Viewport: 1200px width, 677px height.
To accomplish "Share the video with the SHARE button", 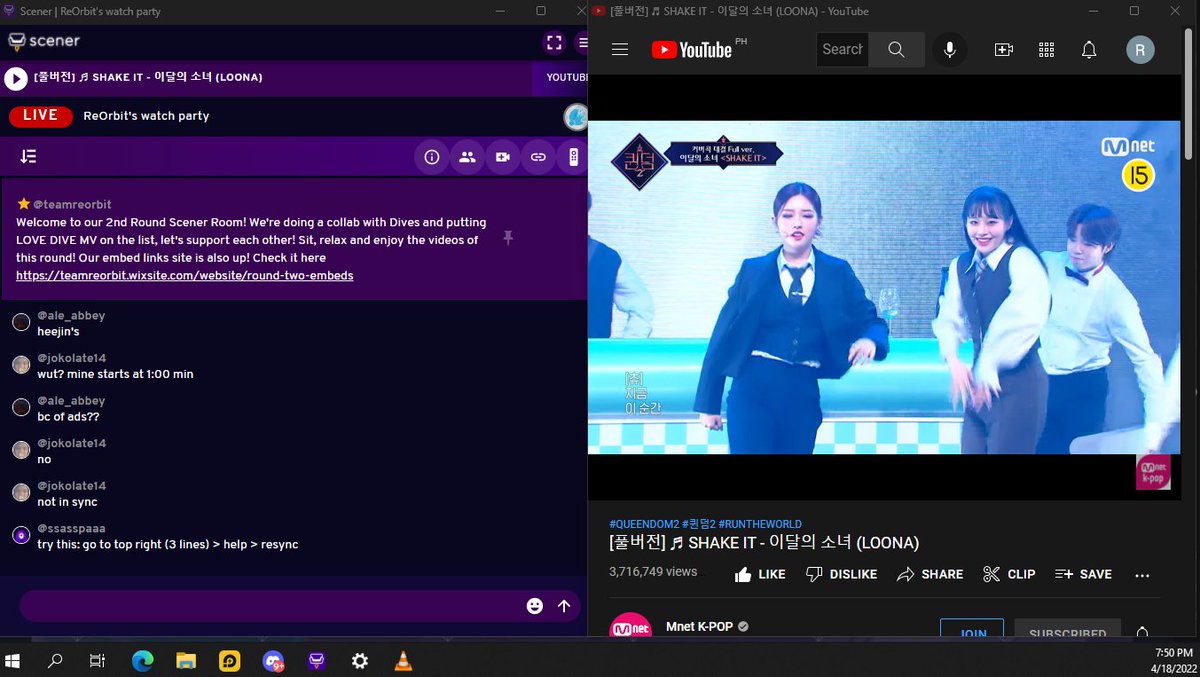I will click(930, 574).
